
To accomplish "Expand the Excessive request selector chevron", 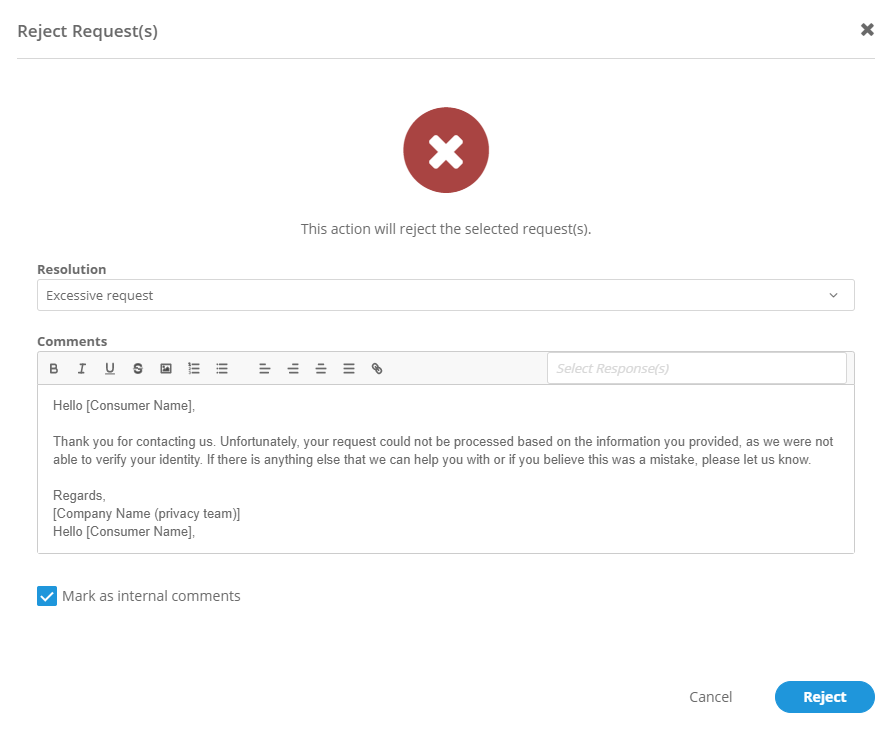I will click(x=833, y=295).
